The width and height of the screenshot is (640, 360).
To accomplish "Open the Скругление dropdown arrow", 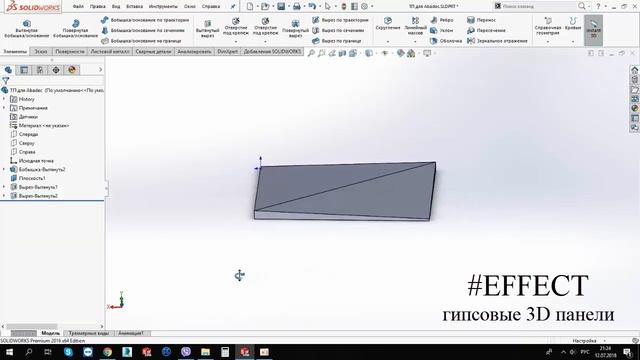I will point(388,41).
